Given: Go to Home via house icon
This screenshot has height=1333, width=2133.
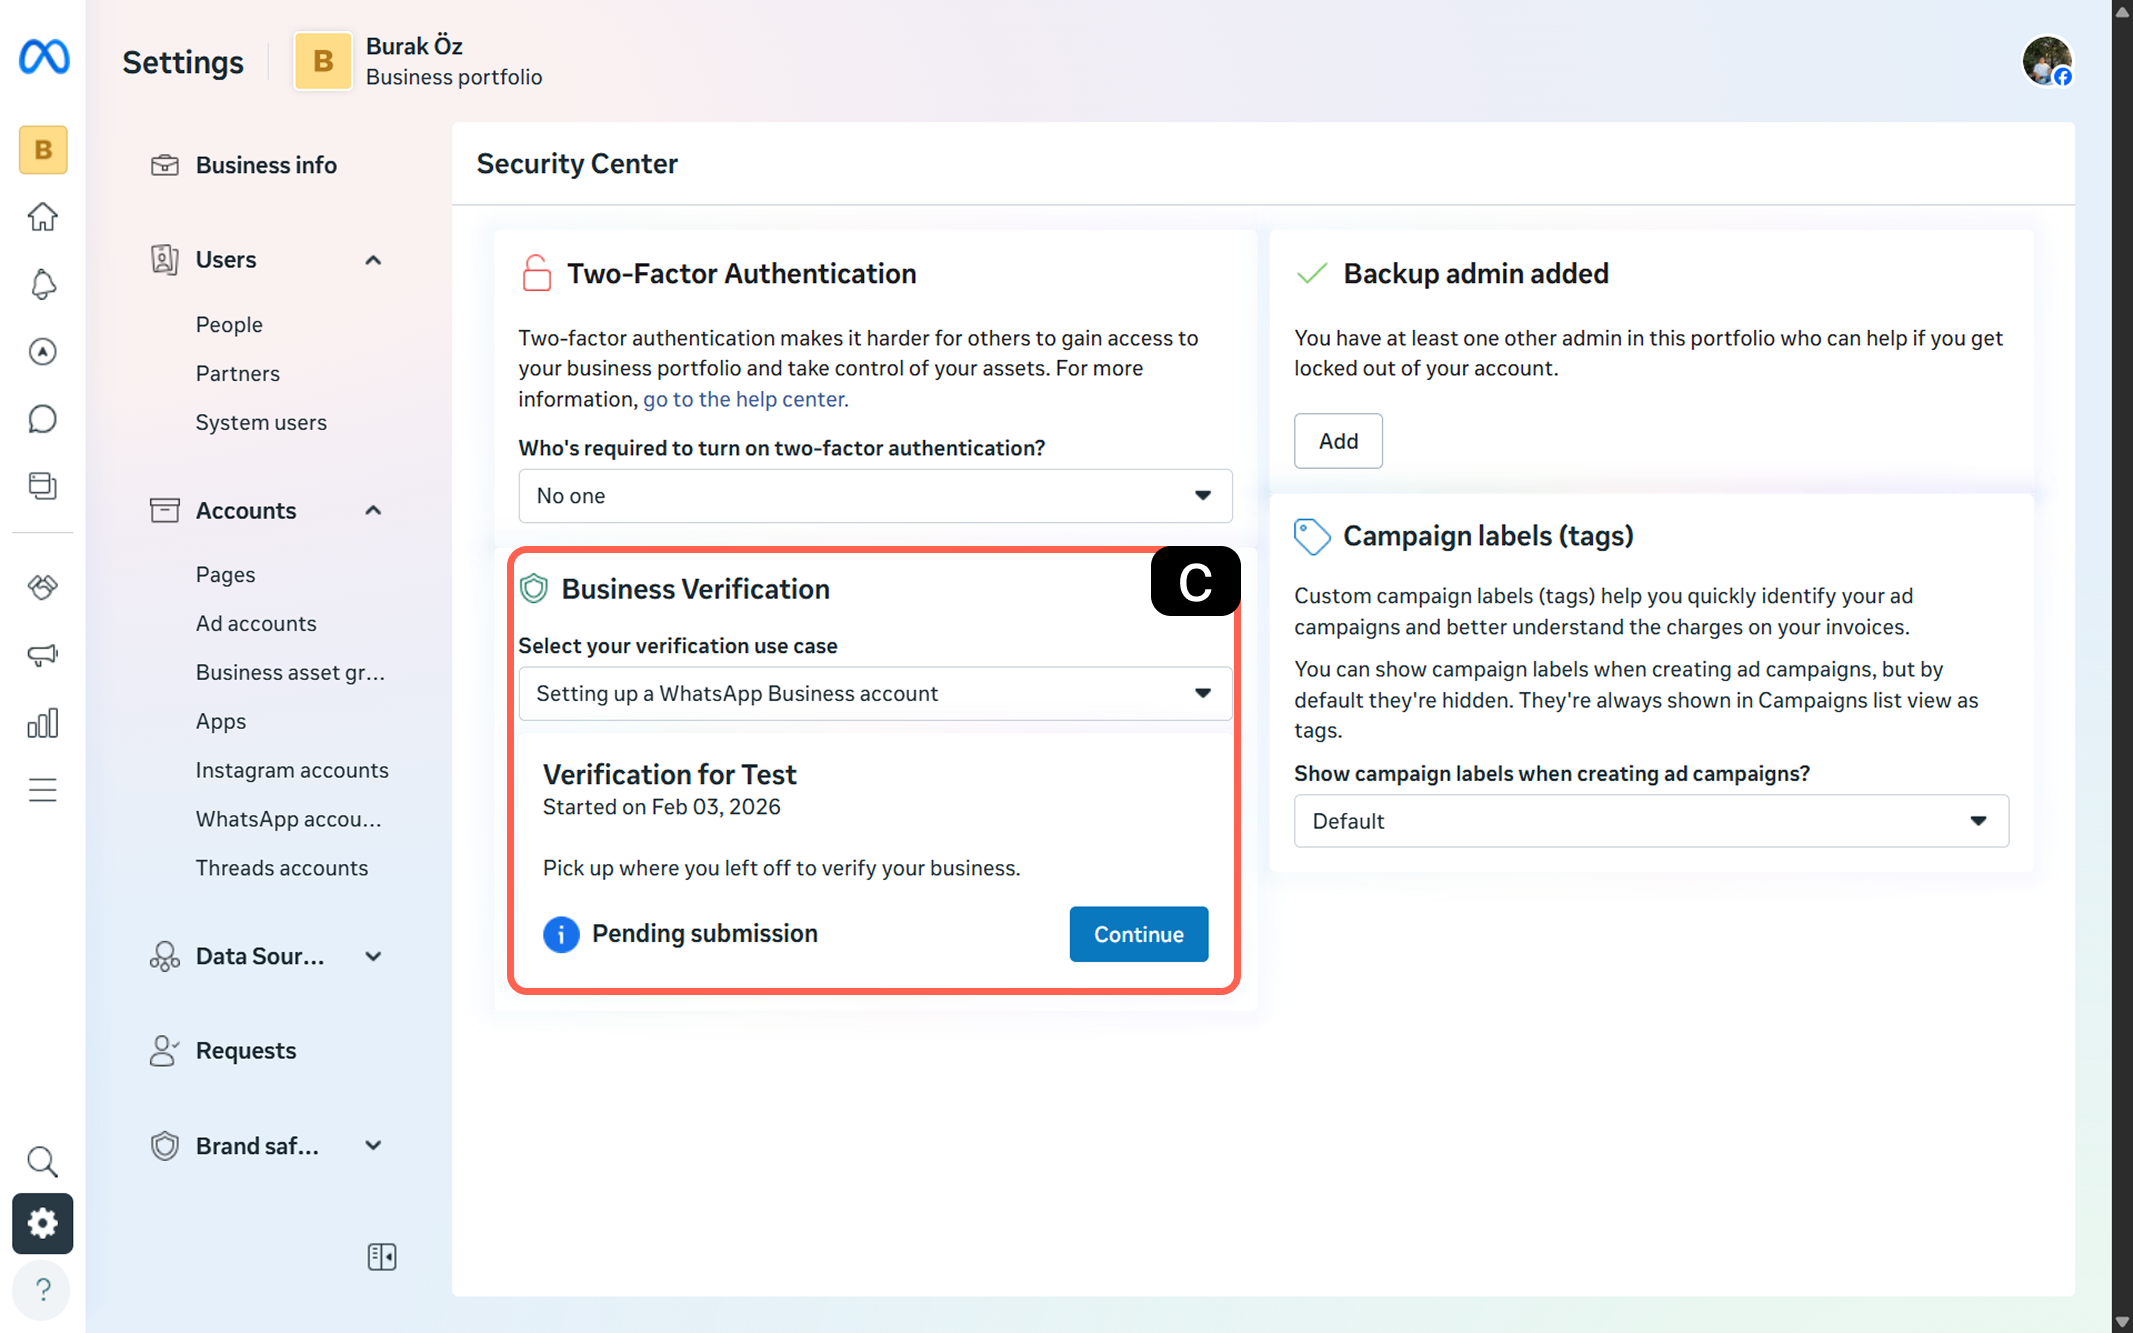Looking at the screenshot, I should (x=43, y=217).
